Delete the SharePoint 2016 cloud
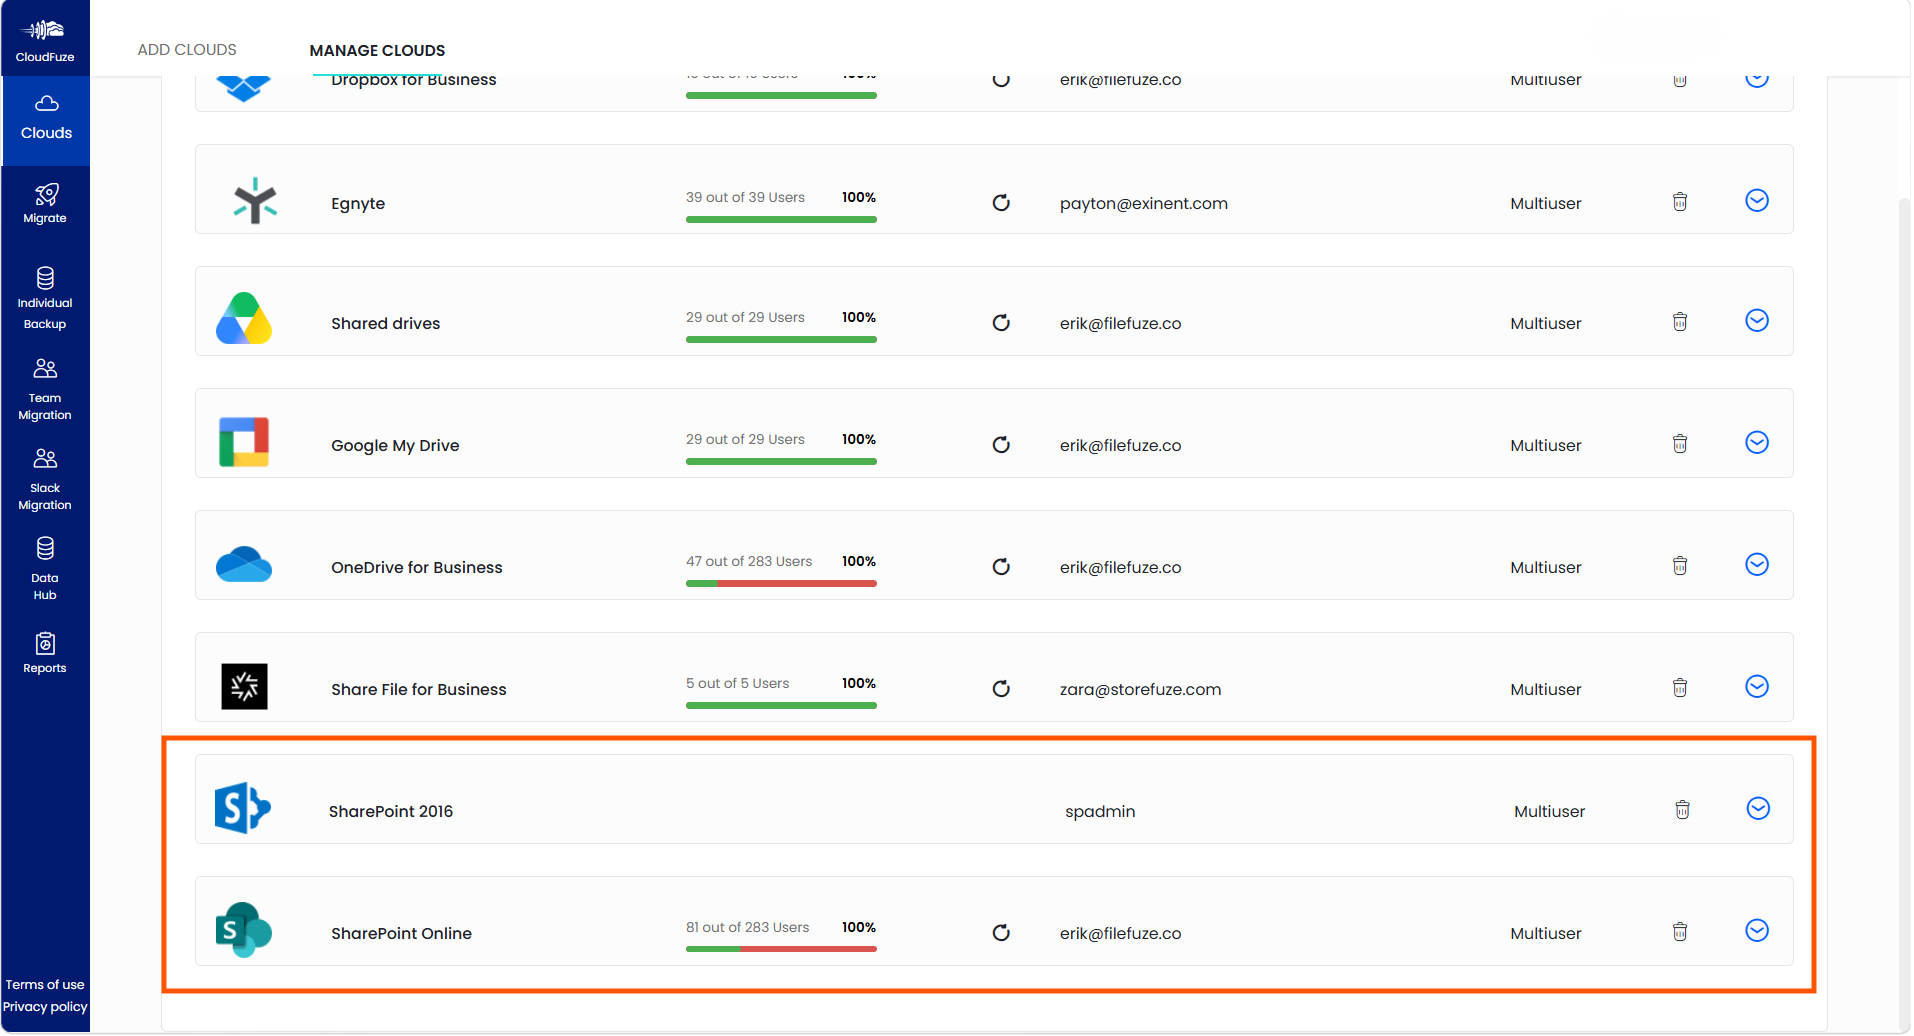Viewport: 1914px width, 1036px height. point(1683,810)
